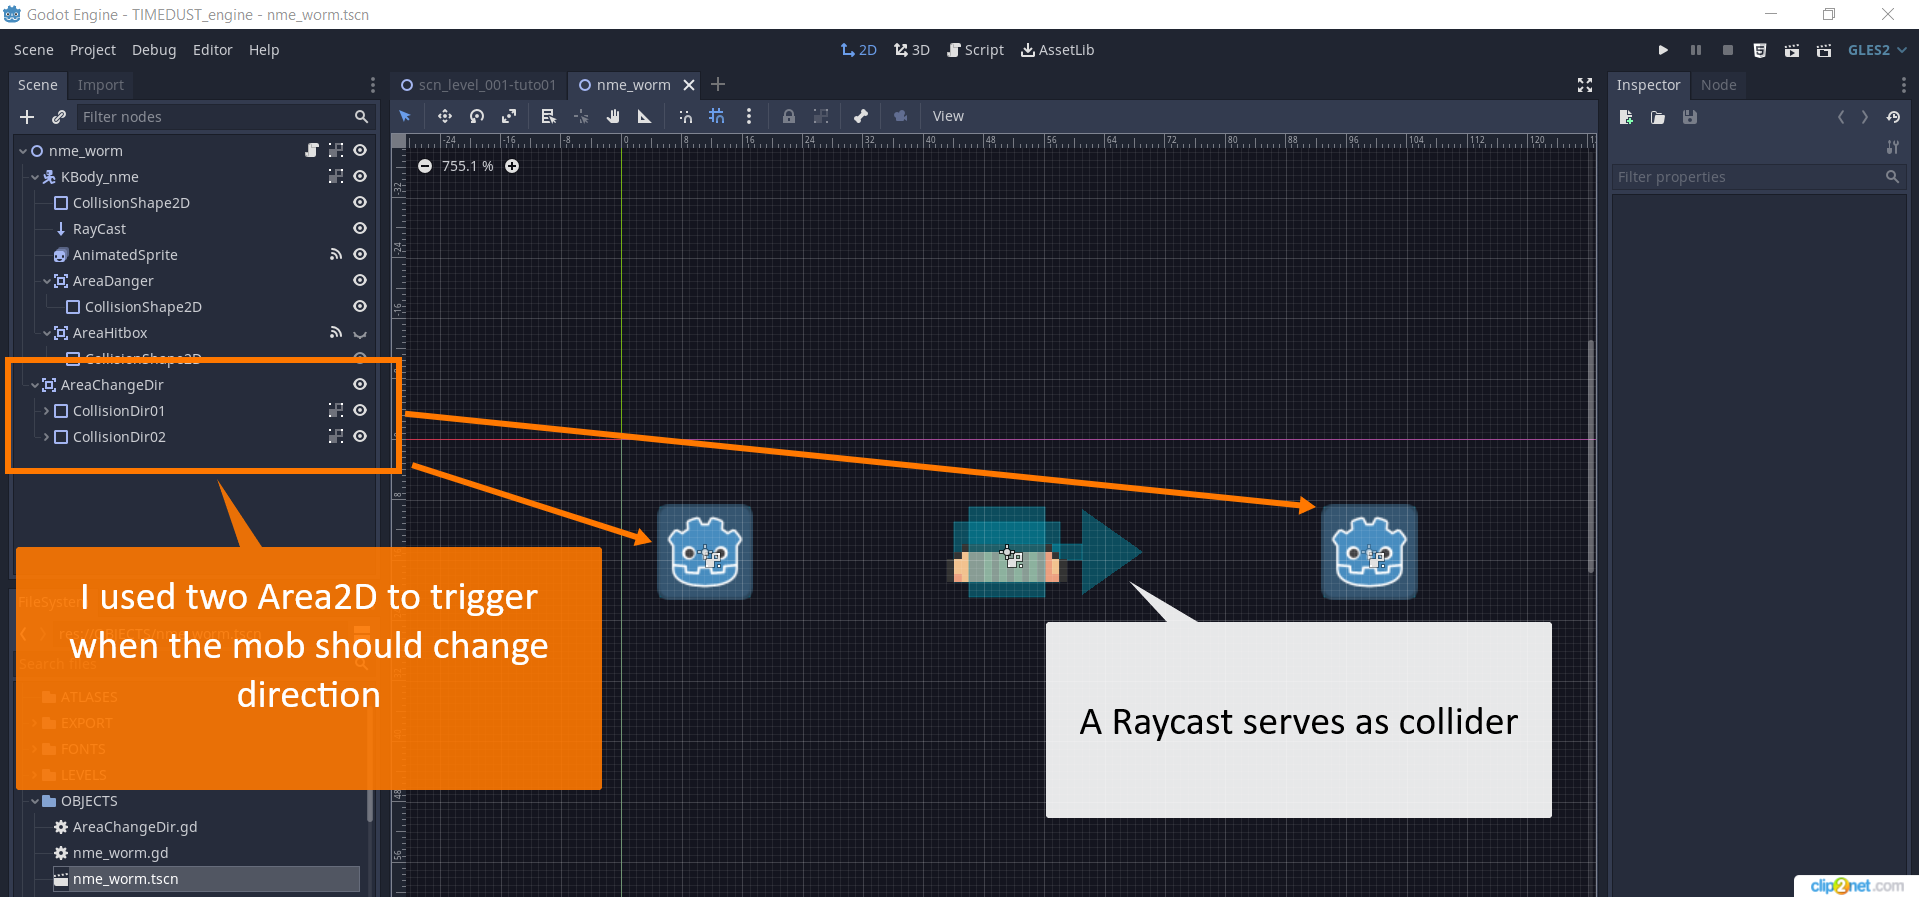Activate the Ruler Mode tool
This screenshot has width=1919, height=897.
pyautogui.click(x=645, y=116)
